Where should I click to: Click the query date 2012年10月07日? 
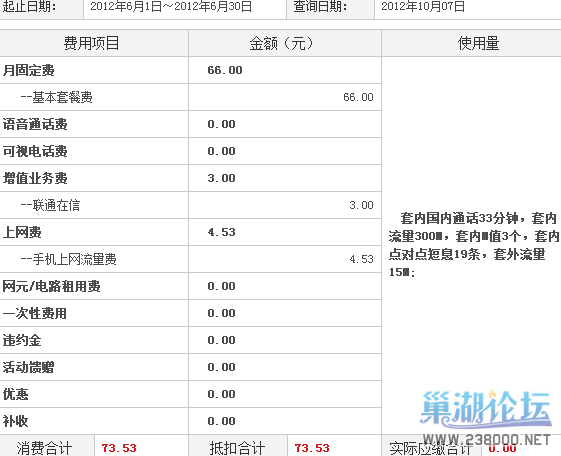point(423,6)
